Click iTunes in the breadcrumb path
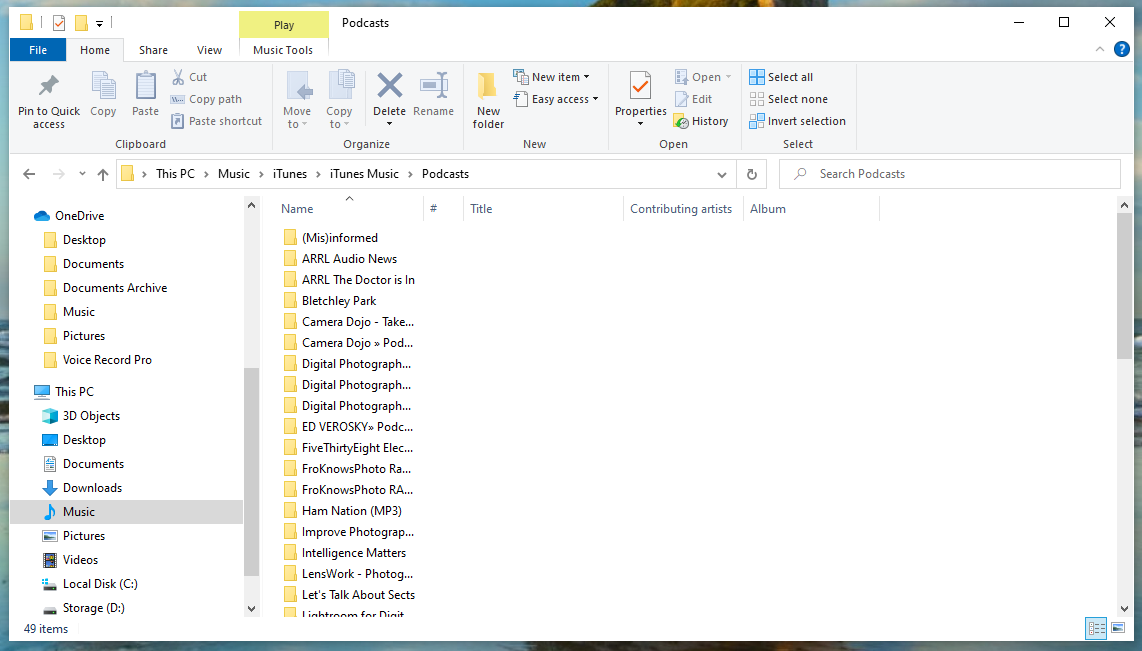This screenshot has width=1142, height=651. (290, 174)
